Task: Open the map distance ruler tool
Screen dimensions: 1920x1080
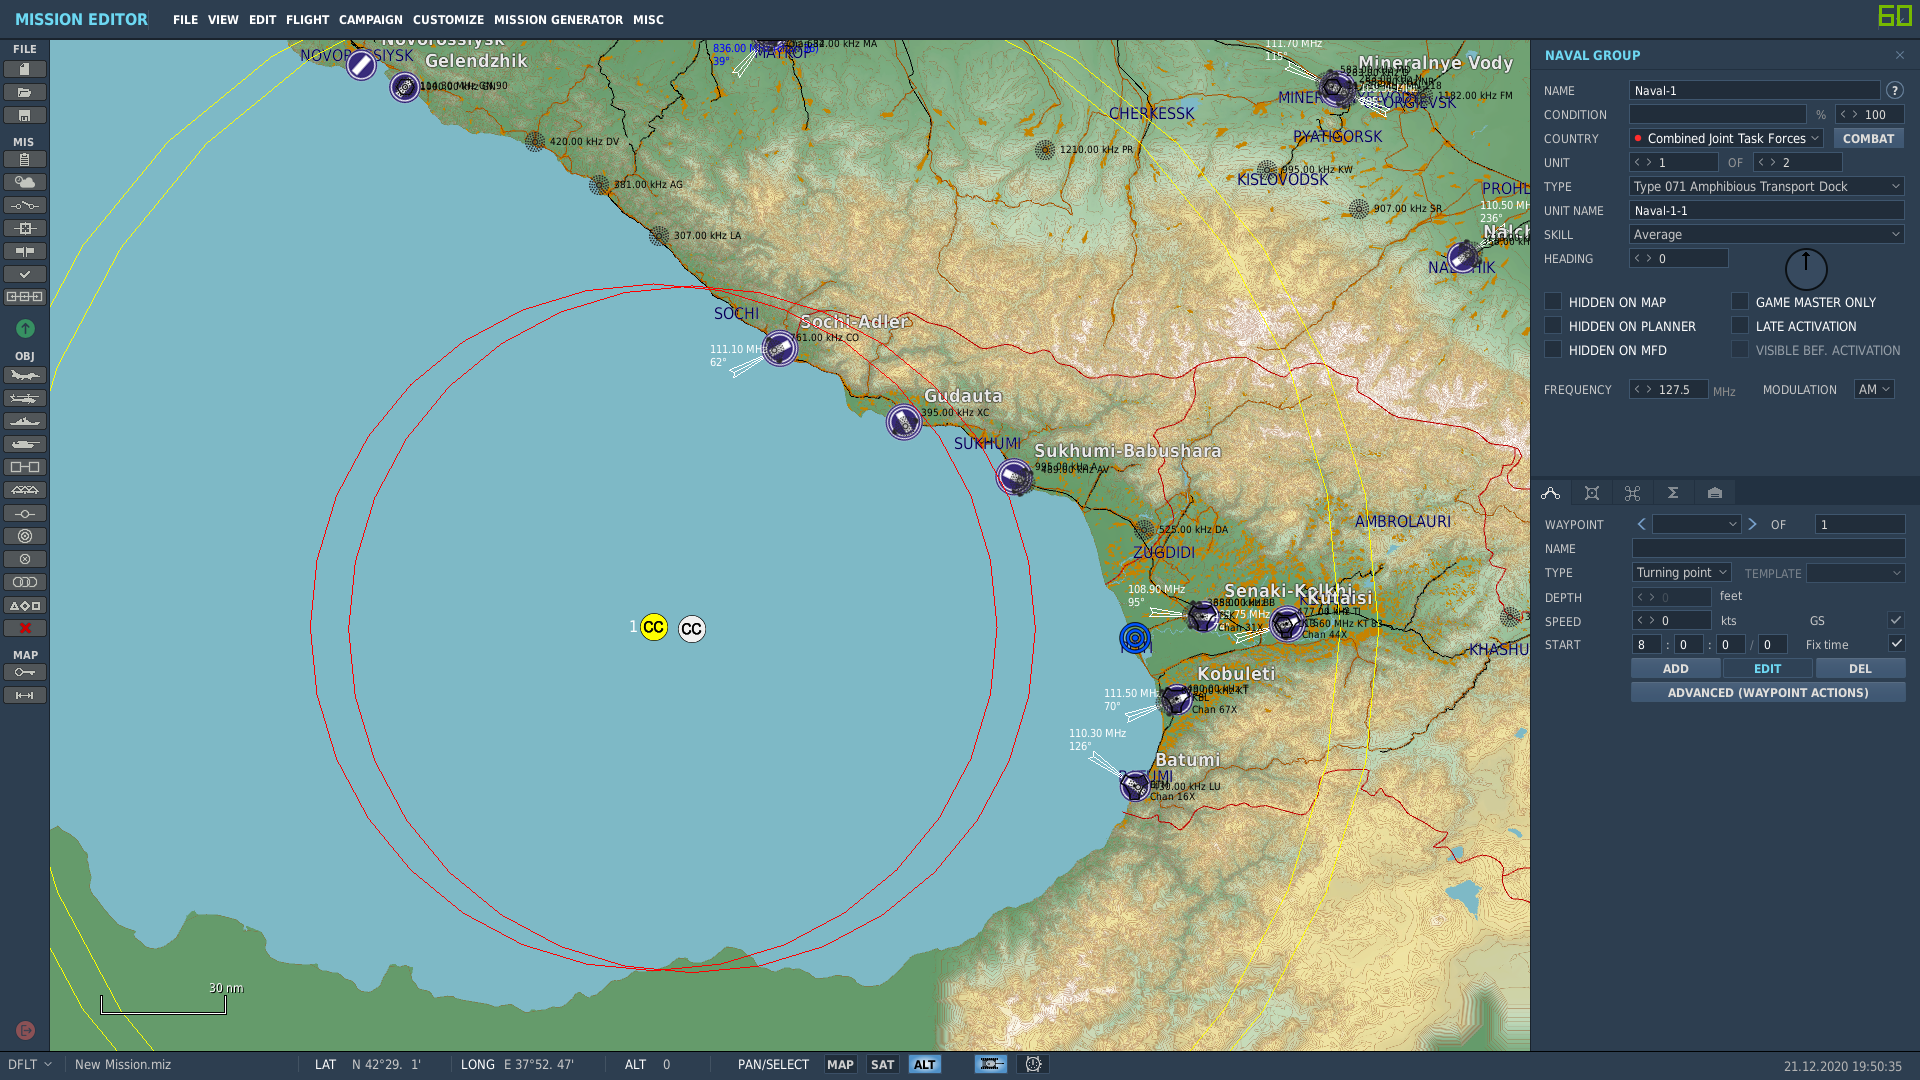Action: (25, 695)
